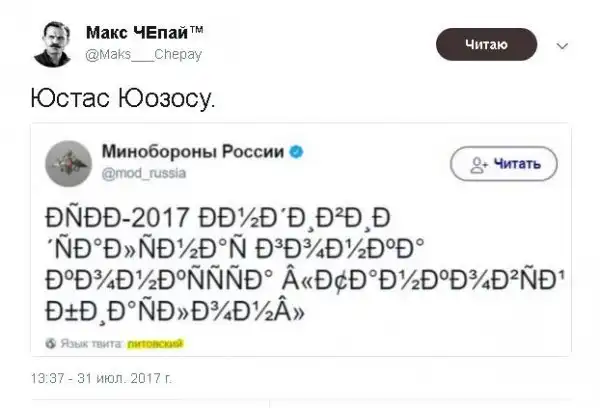Open the @mod_russia handle

[x=136, y=171]
